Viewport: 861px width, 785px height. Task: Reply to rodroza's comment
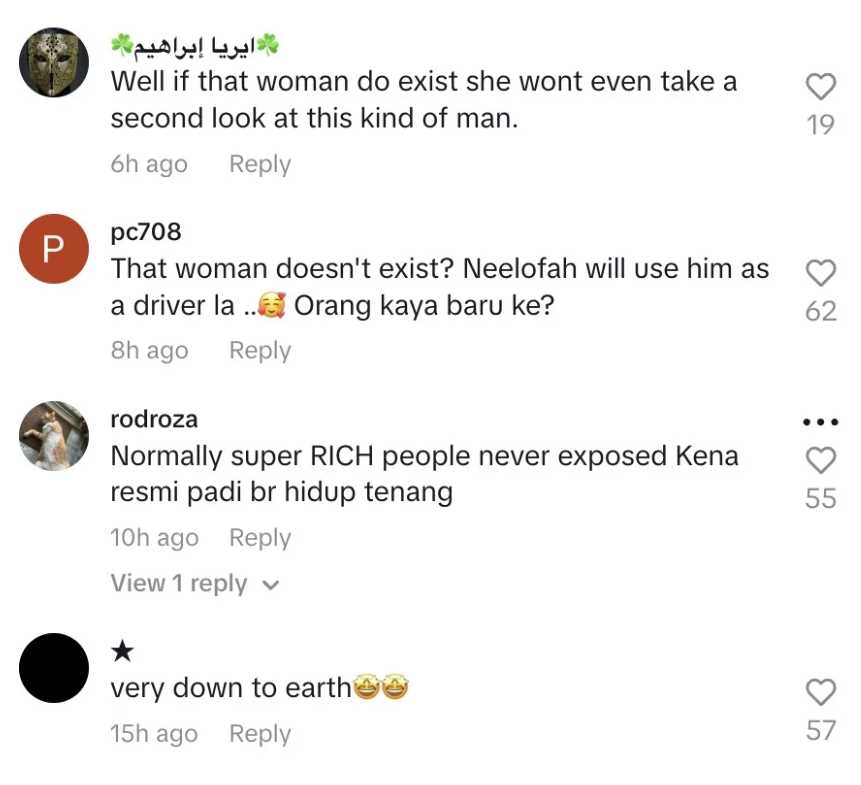point(259,537)
